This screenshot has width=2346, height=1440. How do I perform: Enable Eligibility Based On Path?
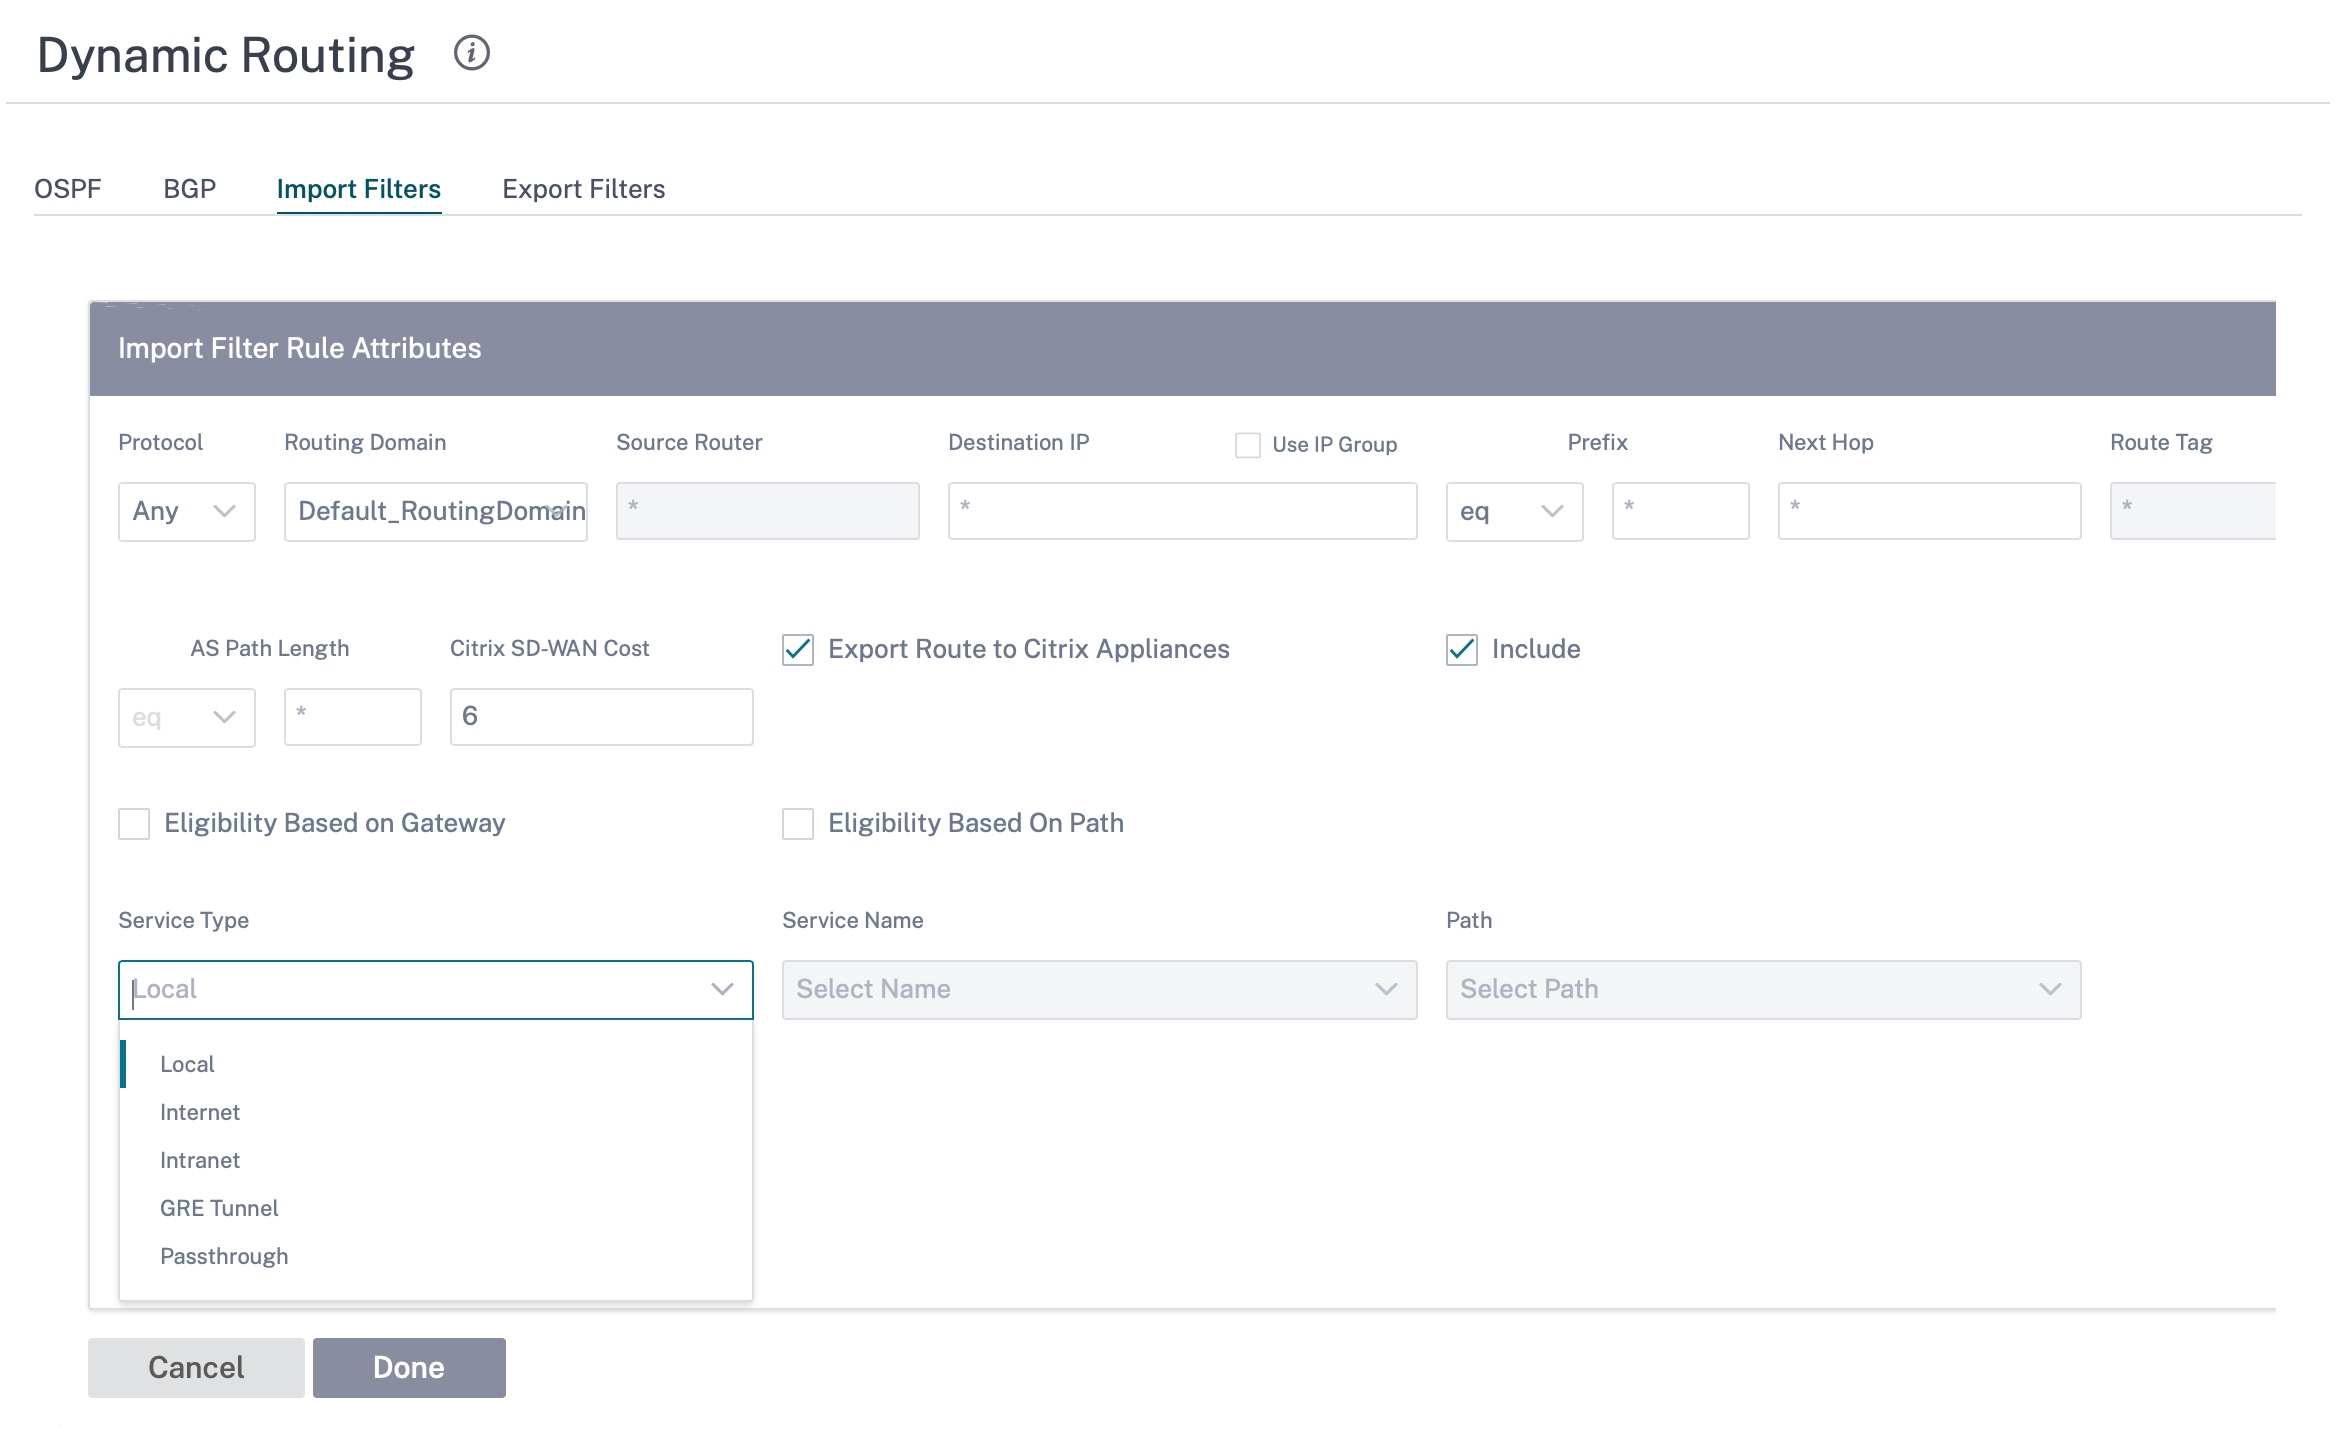[x=798, y=824]
